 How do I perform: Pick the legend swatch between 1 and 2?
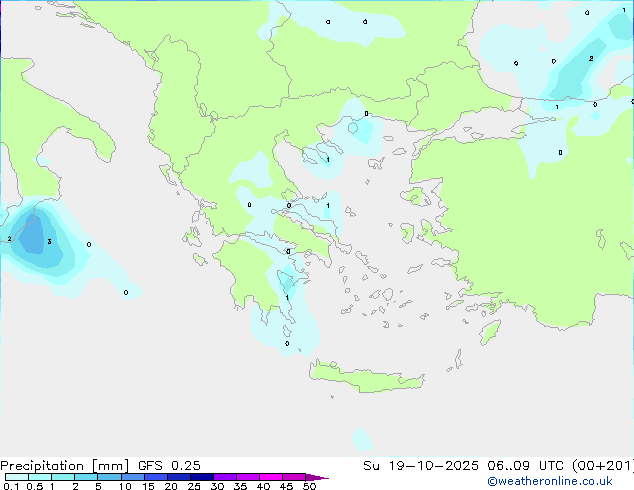63,477
